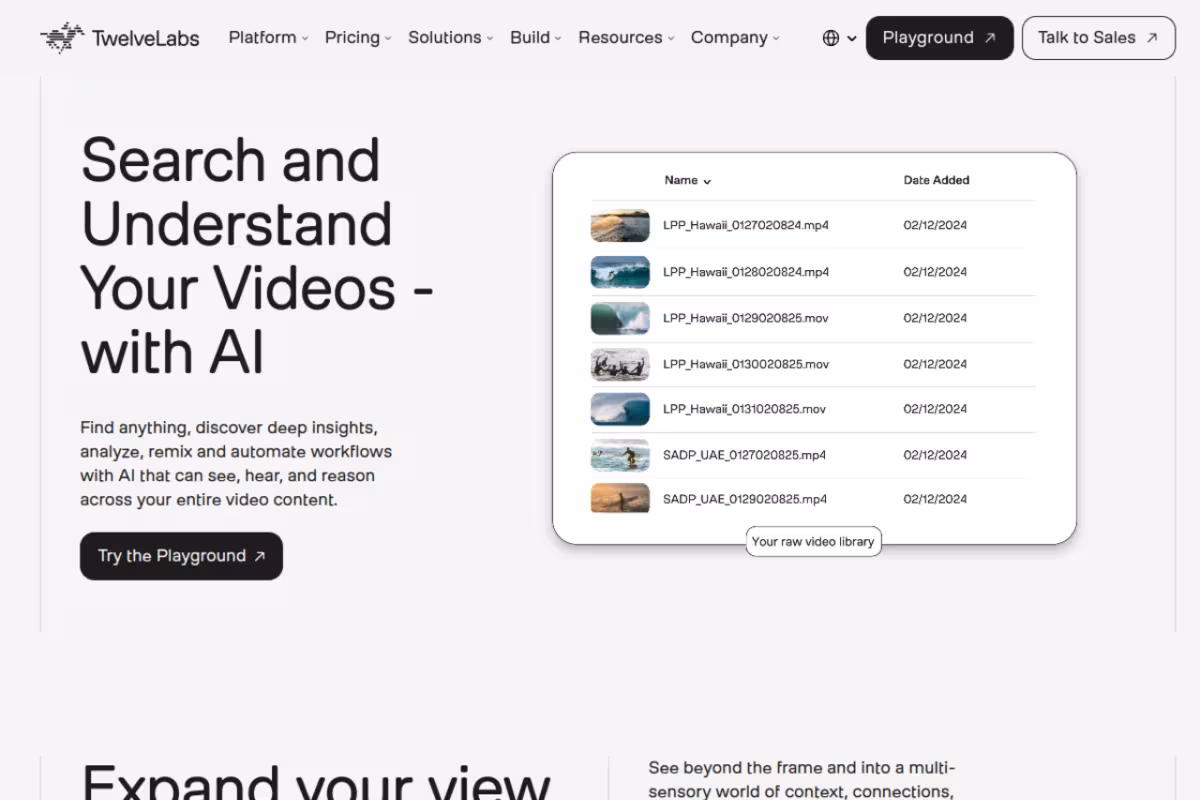Click the TwelveLabs logo
The height and width of the screenshot is (800, 1200).
(x=120, y=38)
